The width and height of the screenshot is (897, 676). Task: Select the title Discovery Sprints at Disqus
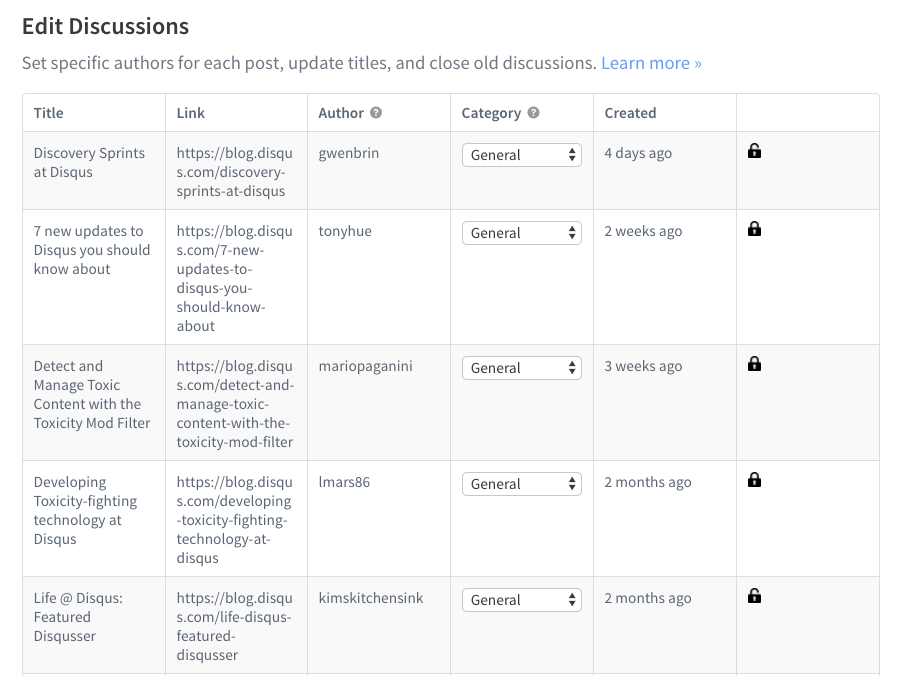(x=90, y=163)
